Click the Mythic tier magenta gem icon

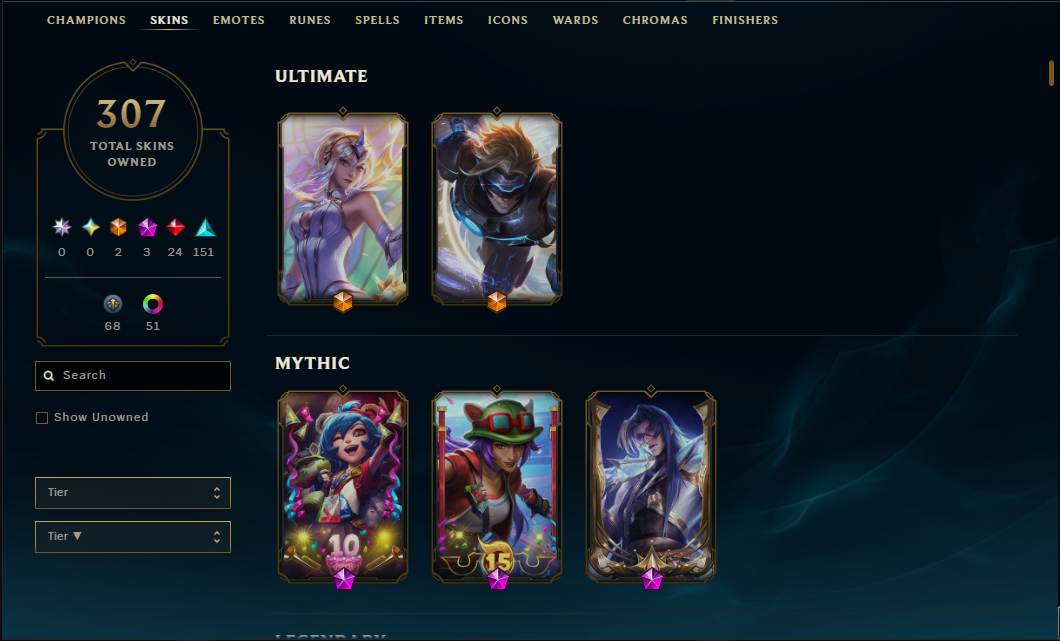pos(147,227)
